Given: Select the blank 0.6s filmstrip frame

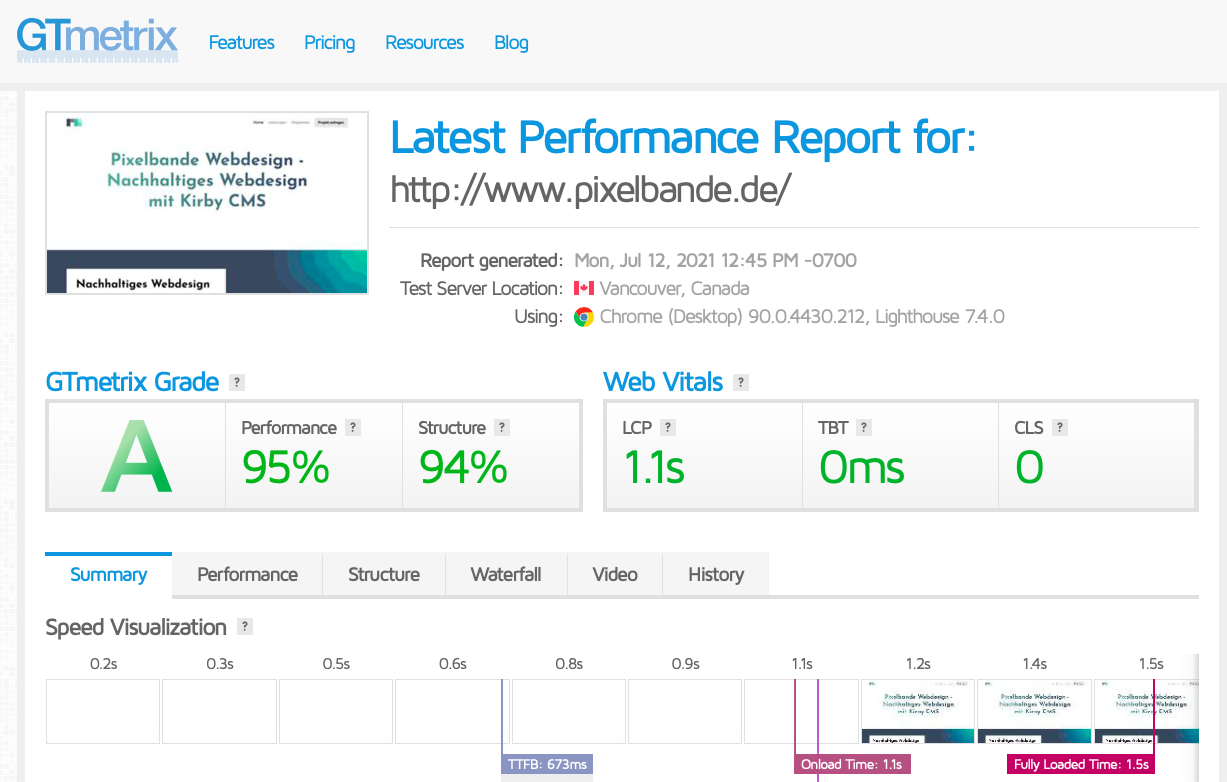Looking at the screenshot, I should click(x=452, y=712).
